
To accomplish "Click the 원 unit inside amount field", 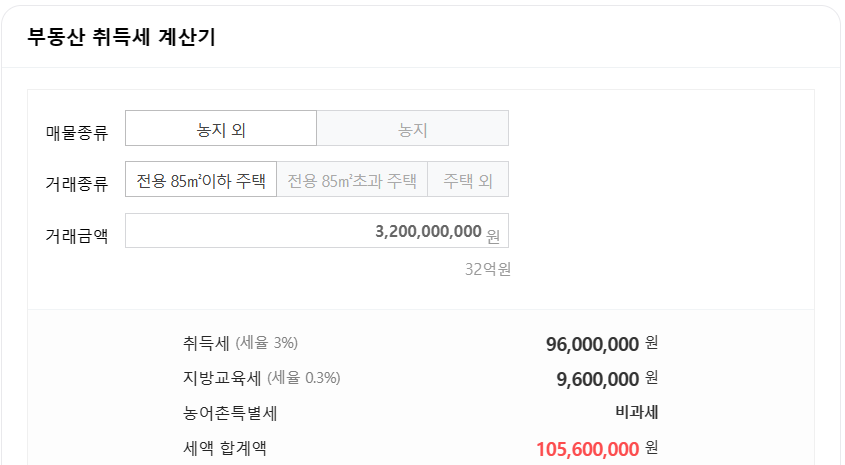I will point(493,235).
